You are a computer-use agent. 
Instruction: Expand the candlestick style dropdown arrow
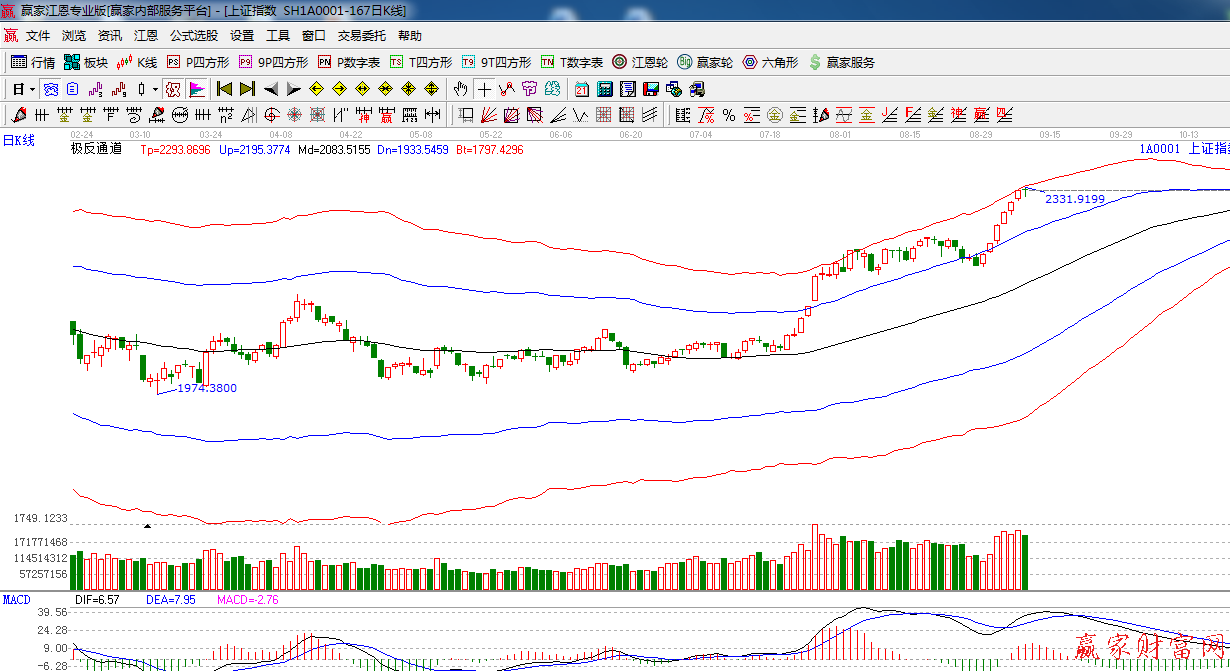155,89
